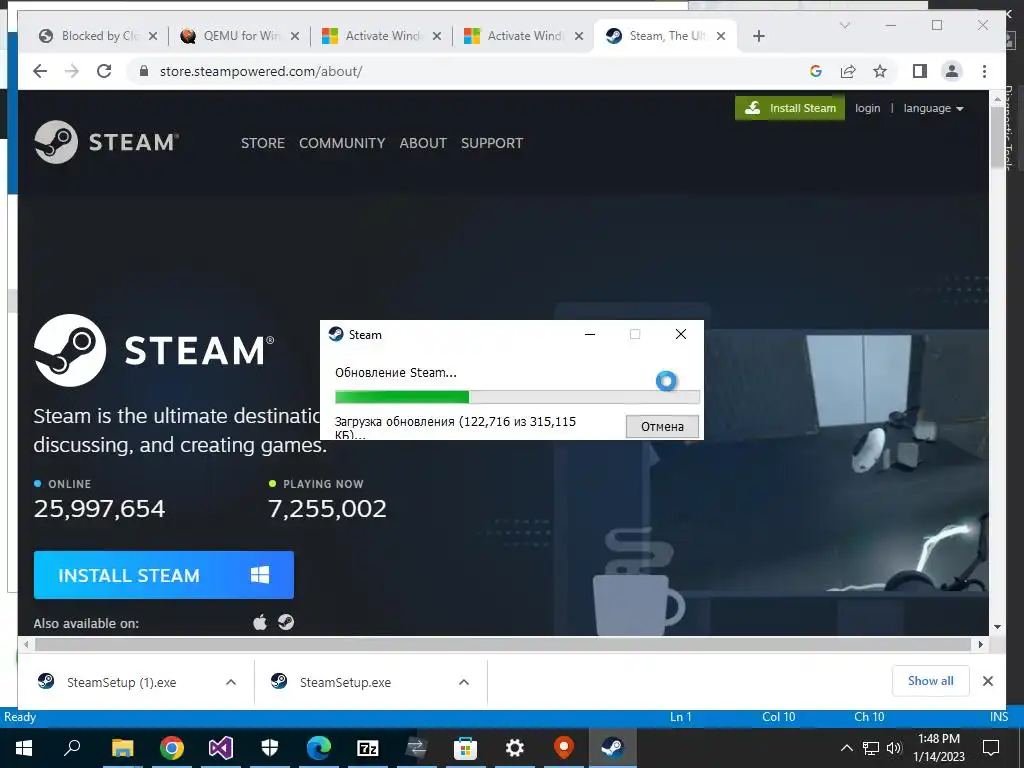The width and height of the screenshot is (1024, 768).
Task: Click the page's horizontal scrollbar
Action: (x=503, y=645)
